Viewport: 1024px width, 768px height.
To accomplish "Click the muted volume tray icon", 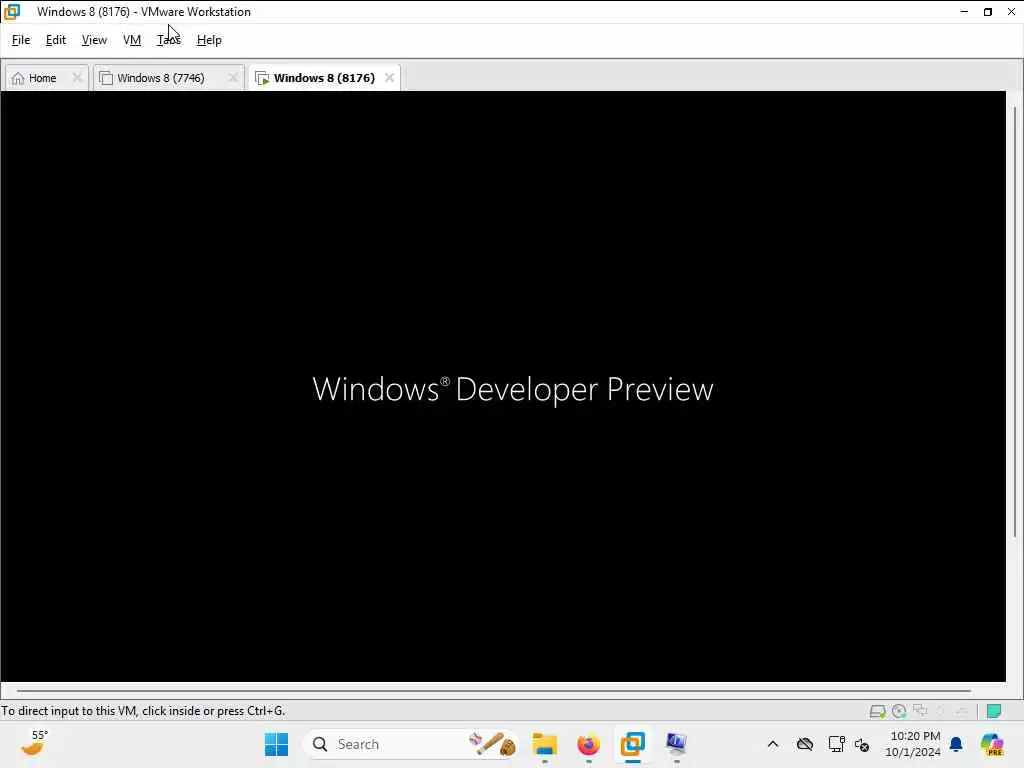I will [862, 744].
